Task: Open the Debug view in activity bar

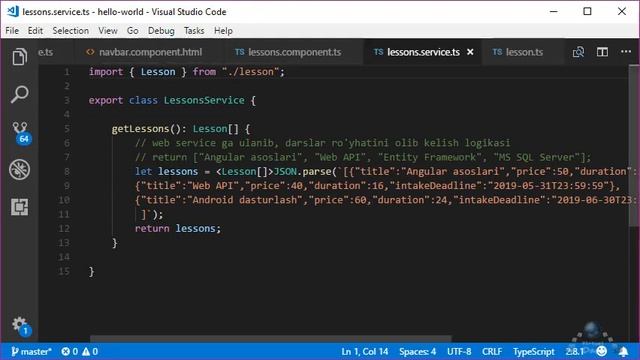Action: pyautogui.click(x=19, y=169)
